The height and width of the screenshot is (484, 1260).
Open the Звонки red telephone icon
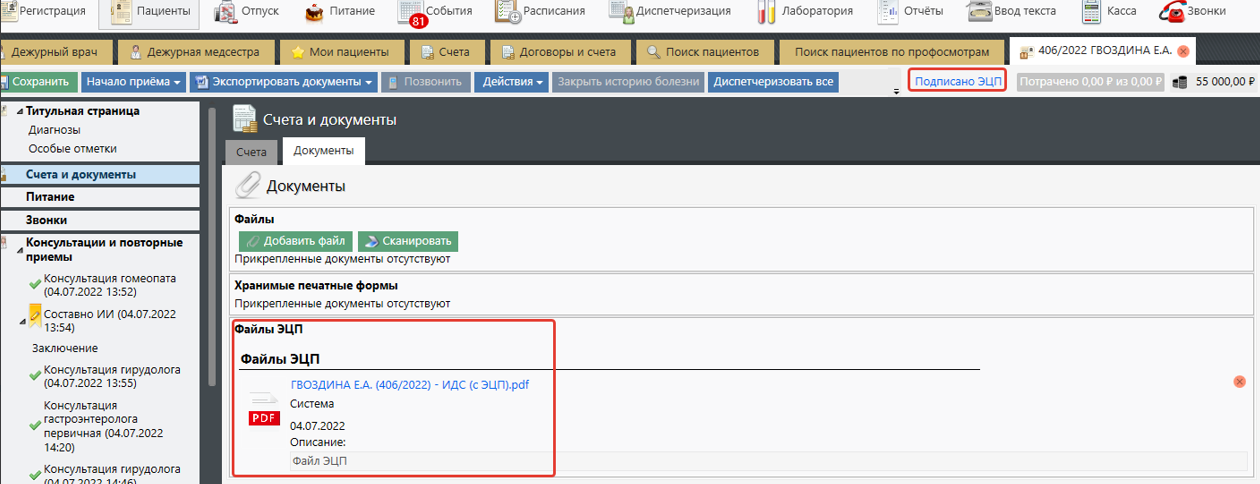[x=1172, y=12]
